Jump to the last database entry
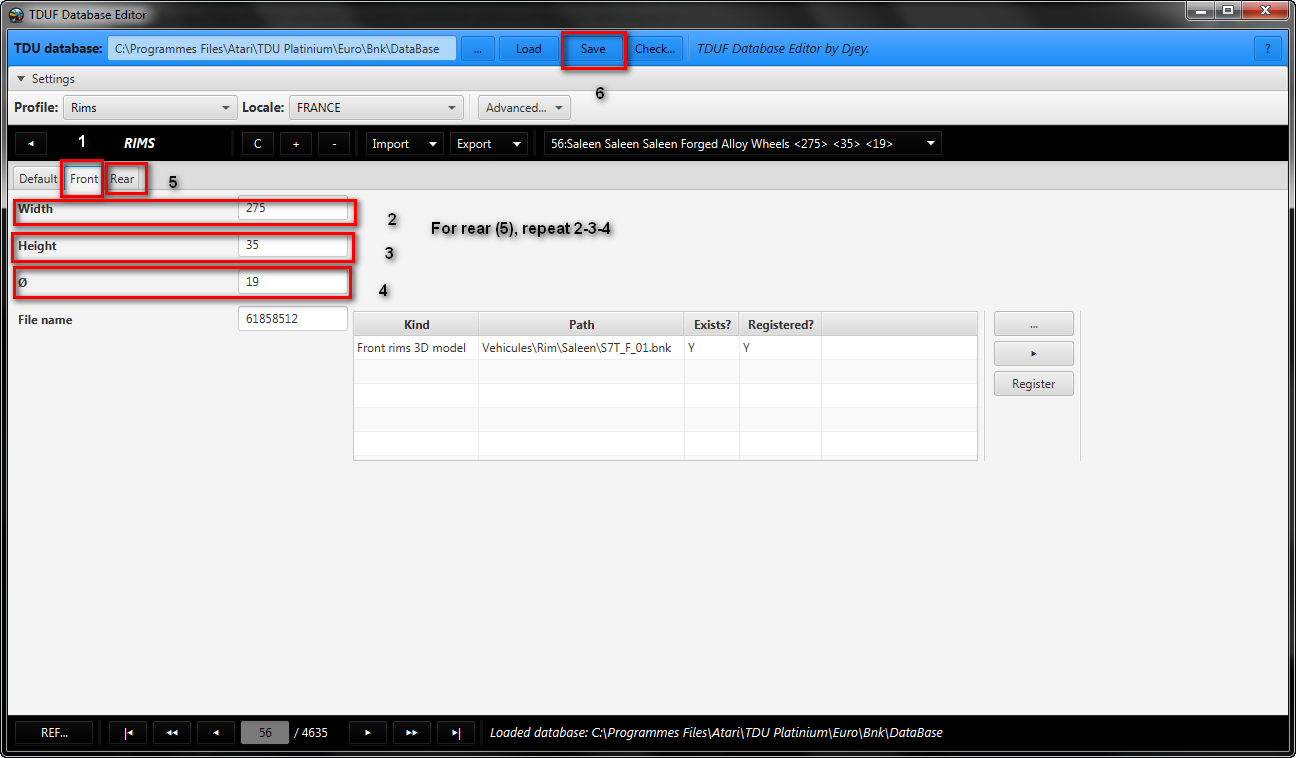 tap(456, 733)
